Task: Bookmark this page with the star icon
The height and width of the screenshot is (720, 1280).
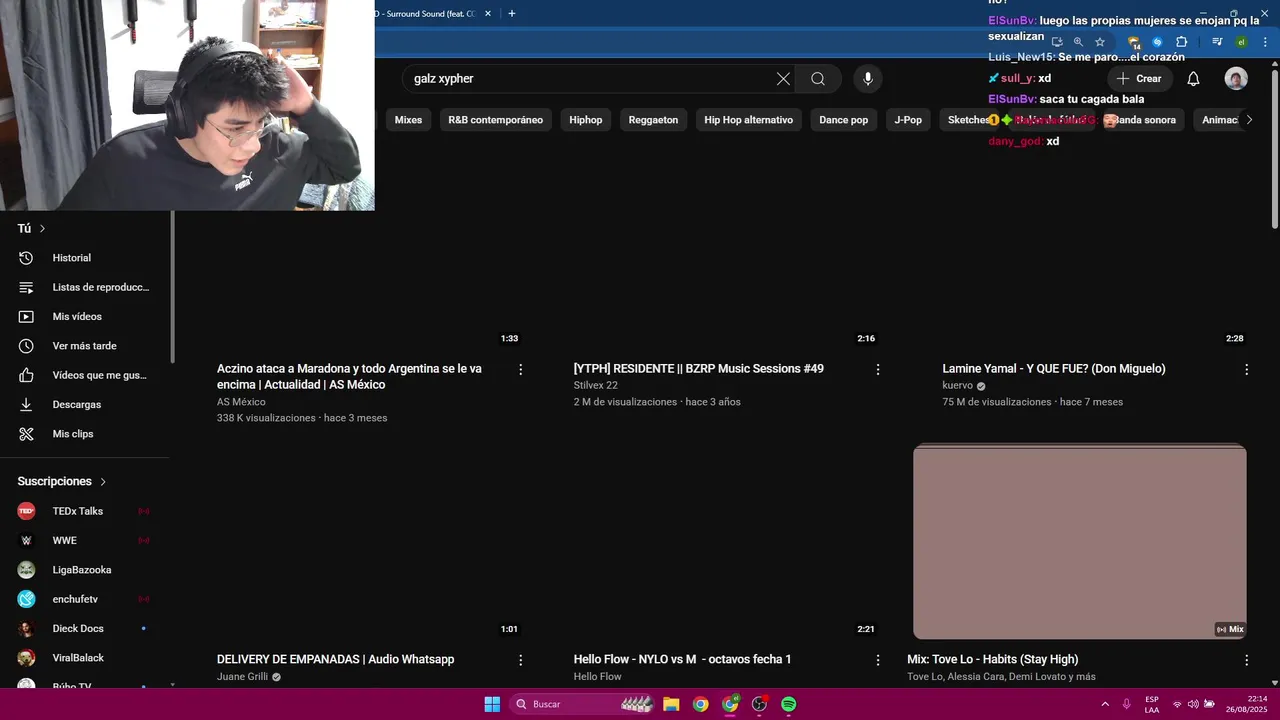Action: 1100,42
